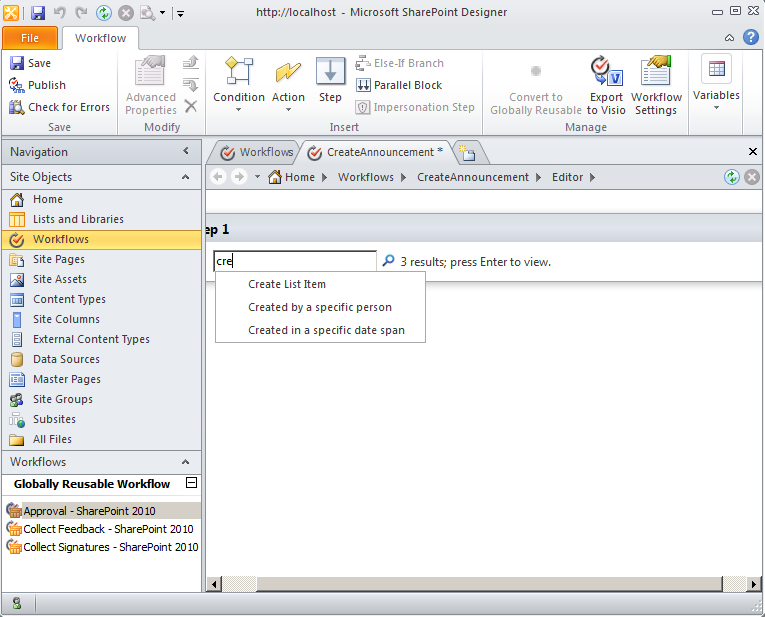Click the Undo arrow in title bar

tap(60, 13)
